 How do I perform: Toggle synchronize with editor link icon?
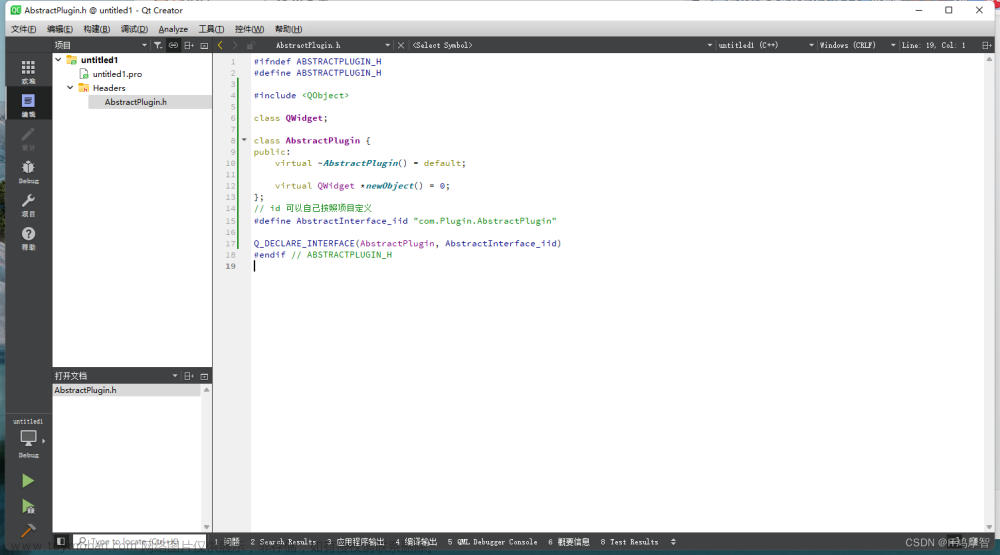(x=173, y=45)
